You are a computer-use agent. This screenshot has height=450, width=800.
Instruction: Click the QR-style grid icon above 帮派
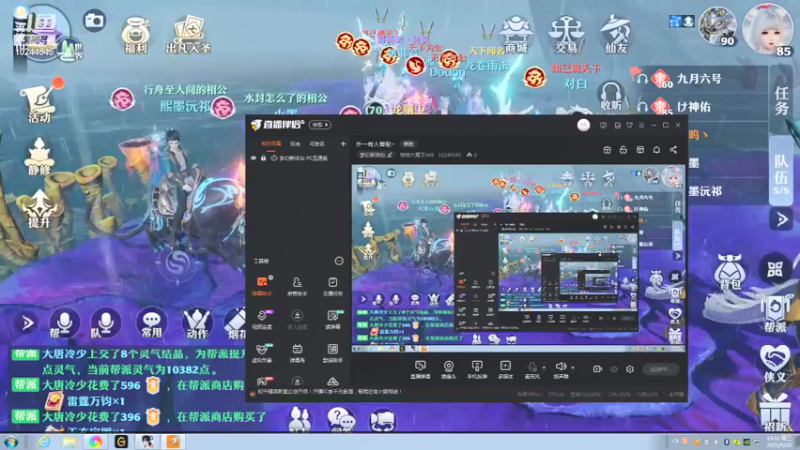[x=774, y=269]
